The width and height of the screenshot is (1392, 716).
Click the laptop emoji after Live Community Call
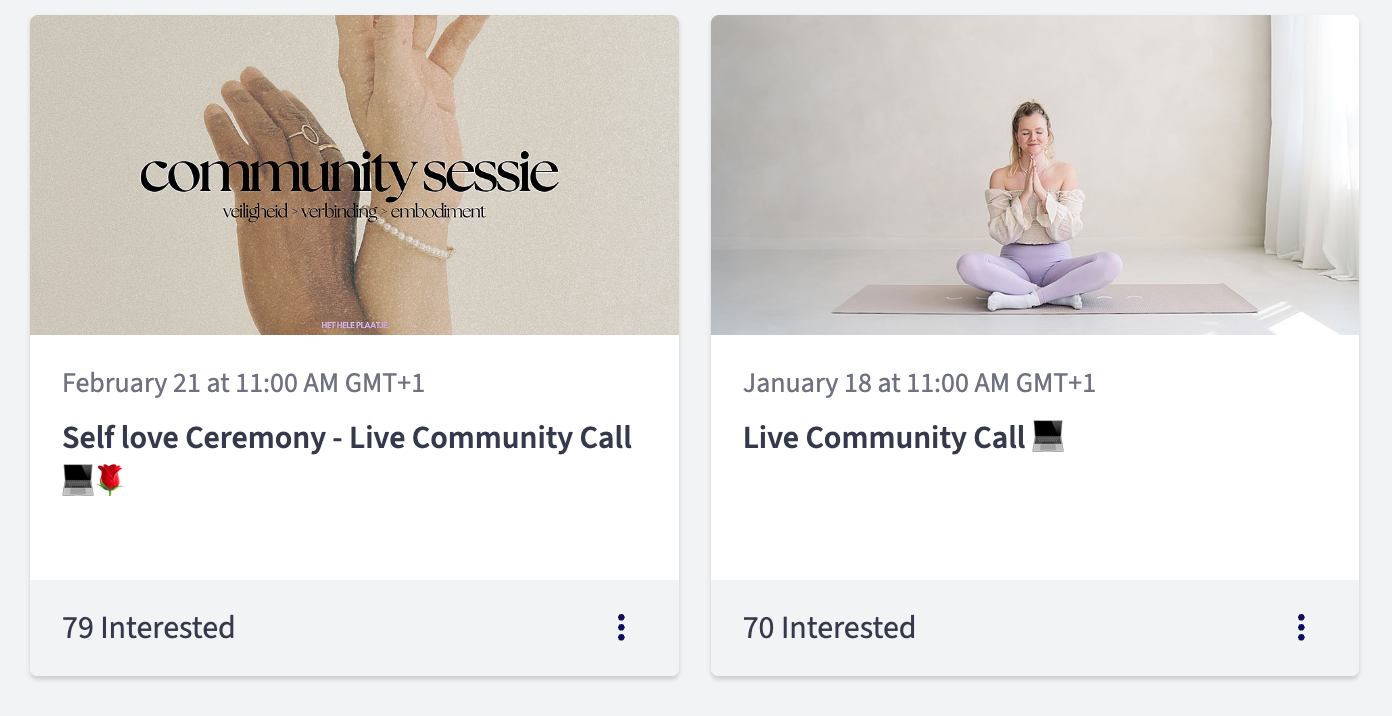(x=1048, y=437)
